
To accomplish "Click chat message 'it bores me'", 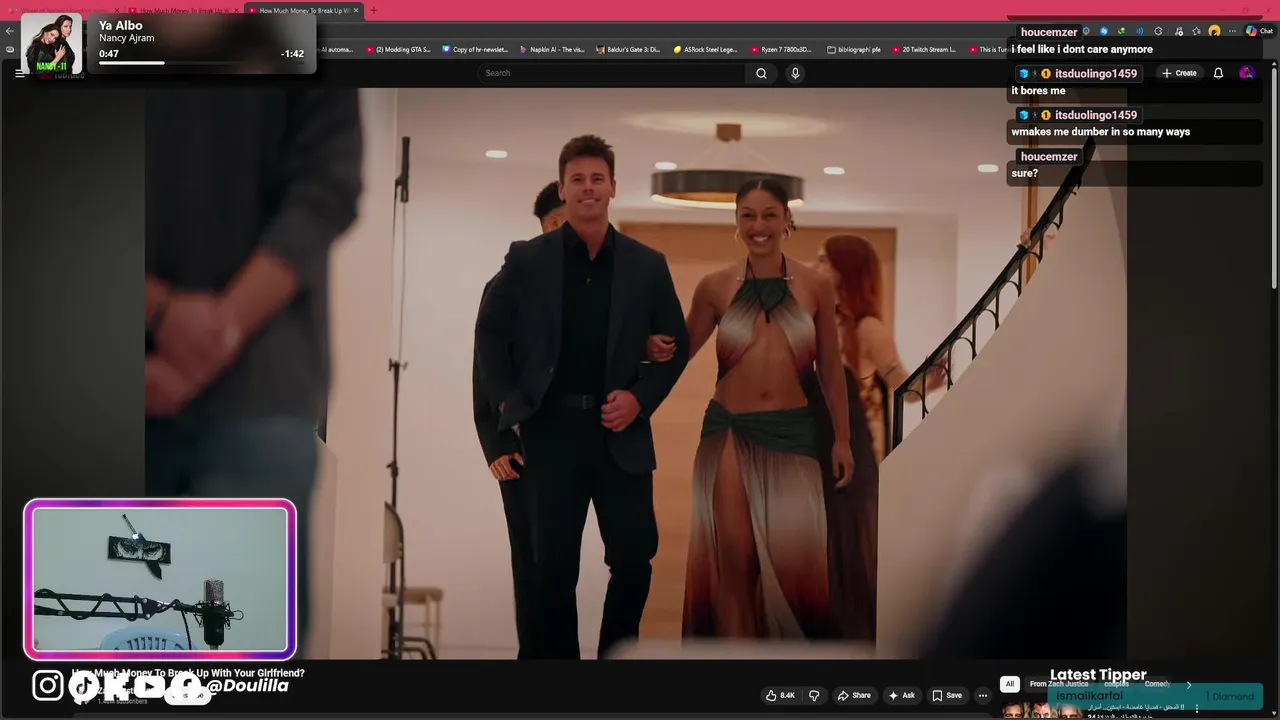I will tap(1038, 90).
